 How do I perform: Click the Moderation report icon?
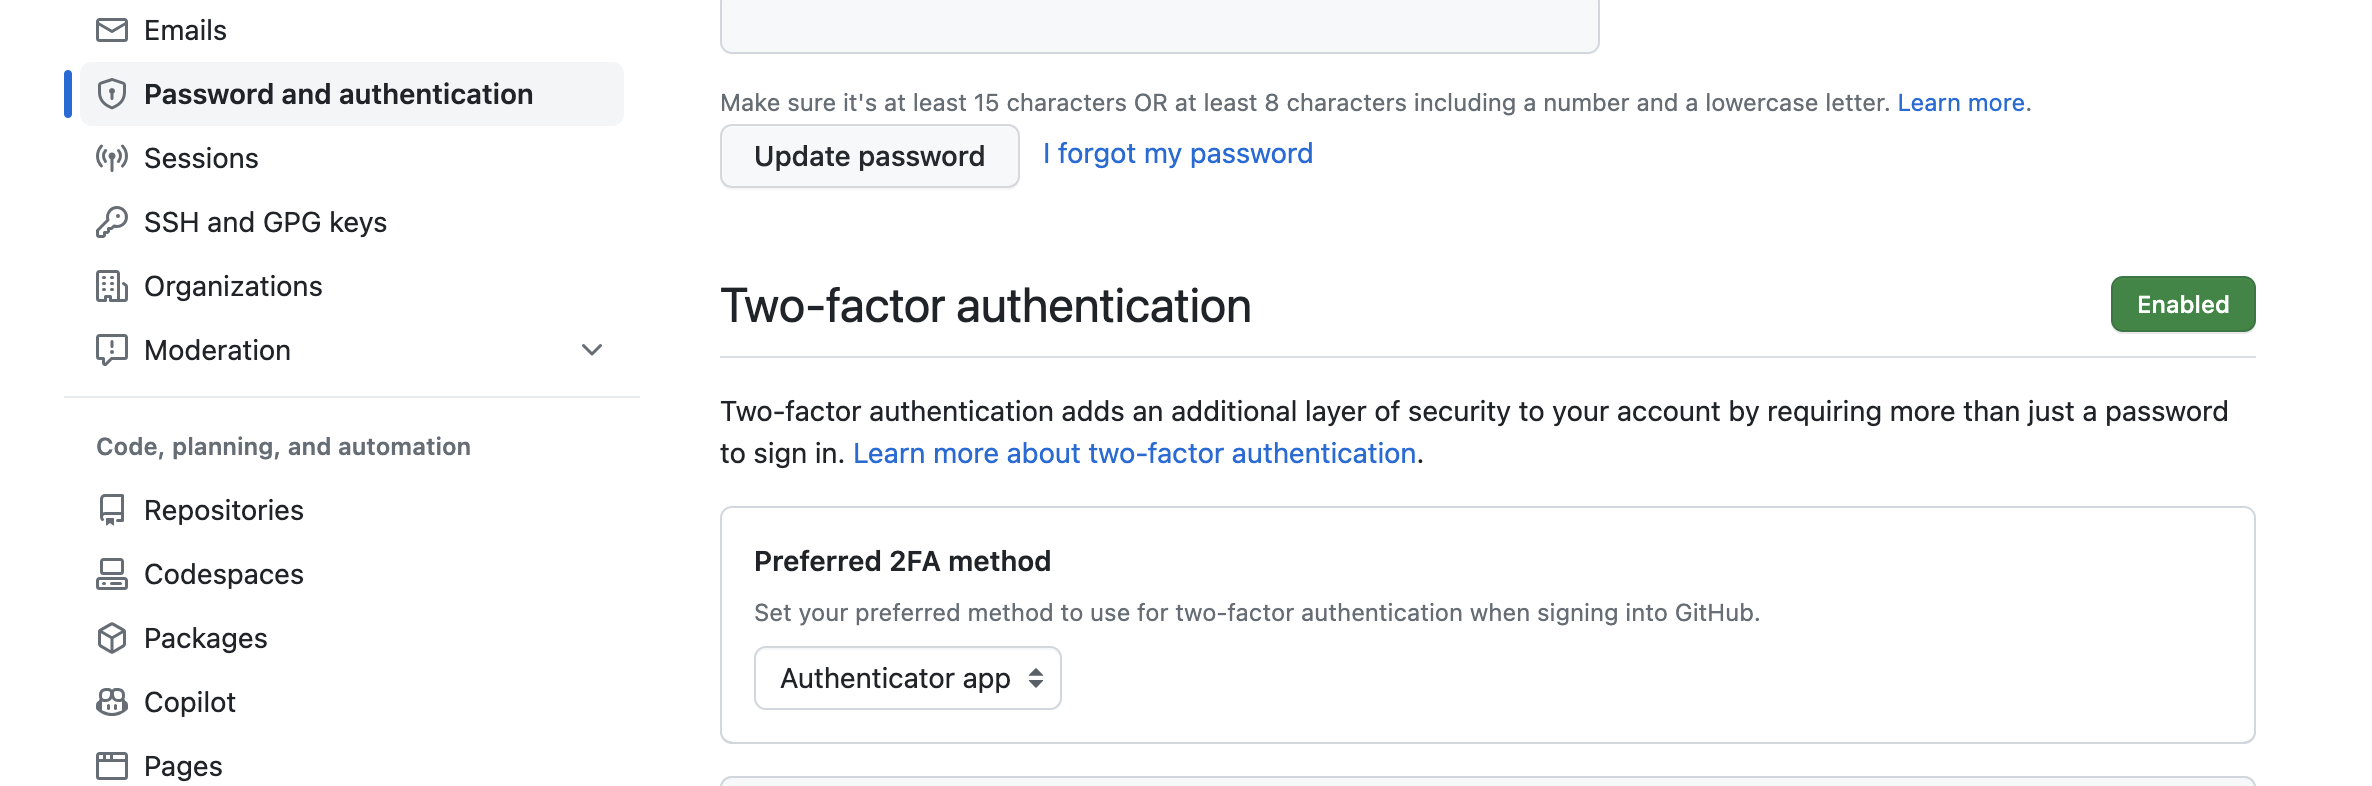[x=112, y=350]
